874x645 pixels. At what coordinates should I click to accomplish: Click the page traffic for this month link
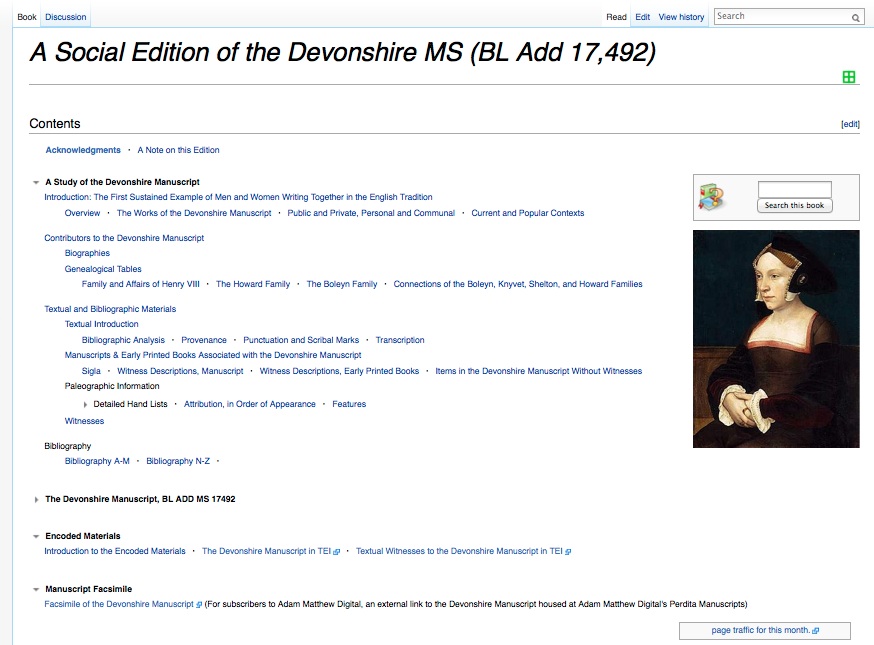point(760,631)
